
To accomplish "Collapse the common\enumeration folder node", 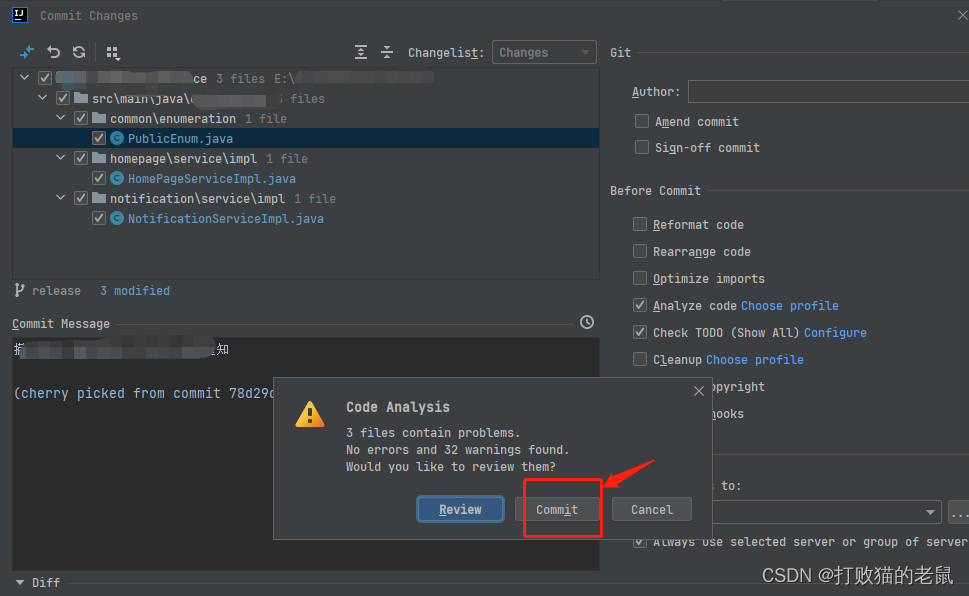I will tap(60, 117).
